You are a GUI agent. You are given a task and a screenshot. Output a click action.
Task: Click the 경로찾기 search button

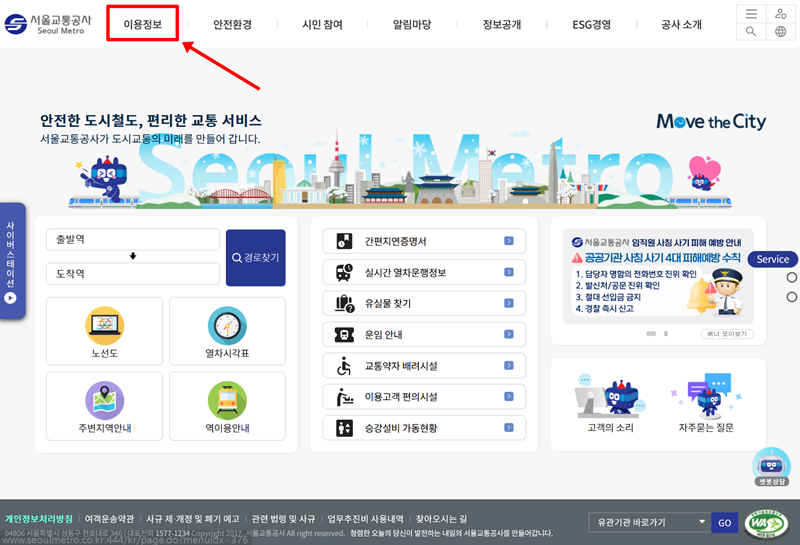coord(256,258)
